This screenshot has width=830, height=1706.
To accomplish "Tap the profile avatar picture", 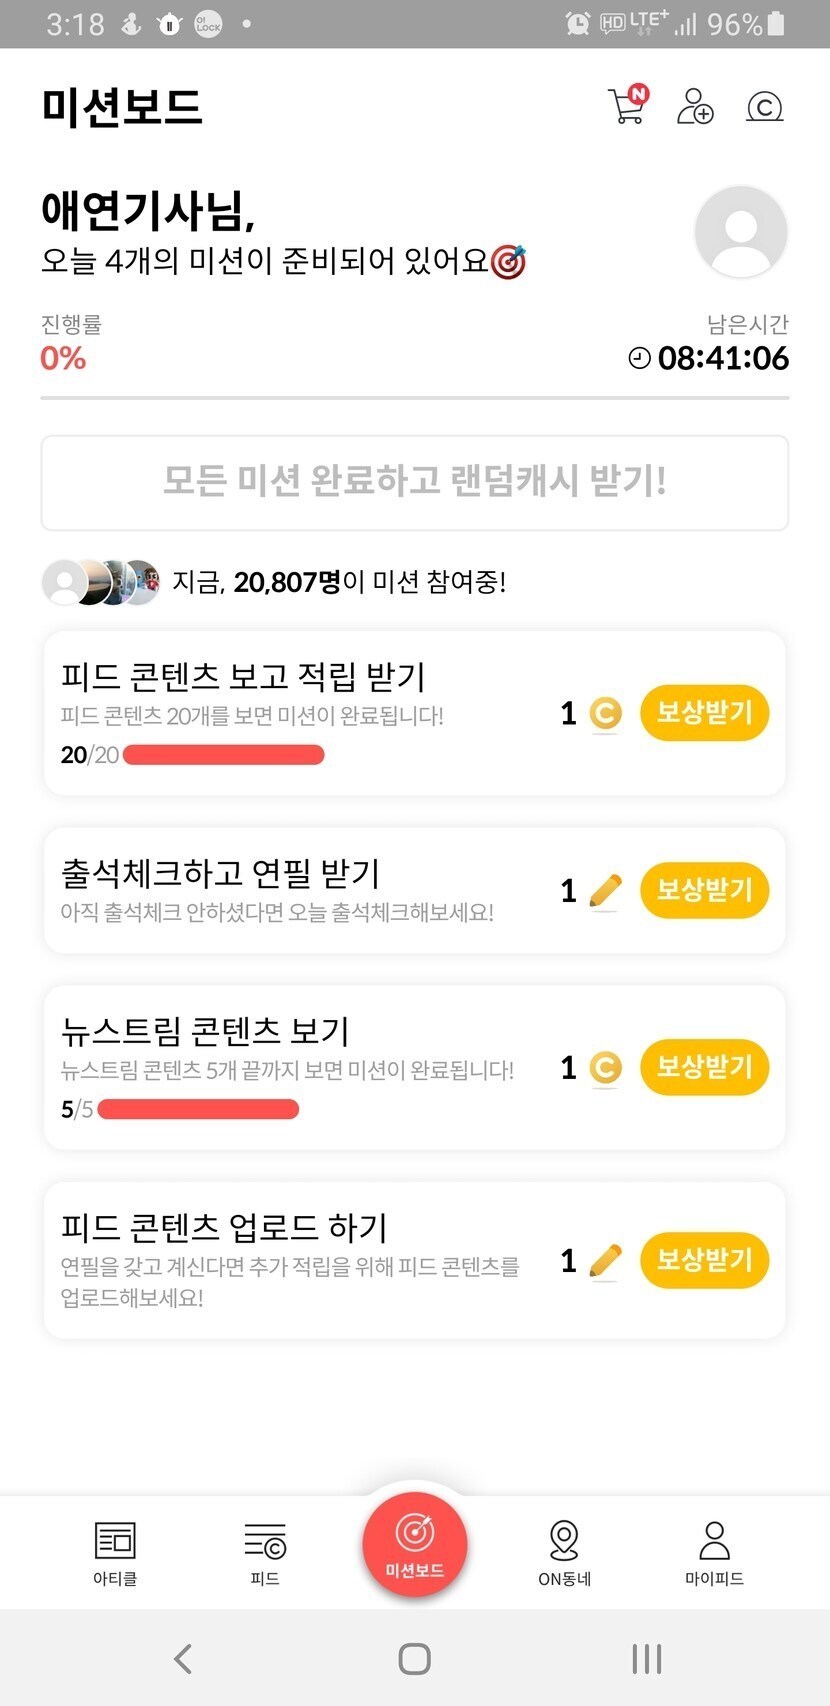I will pyautogui.click(x=741, y=231).
